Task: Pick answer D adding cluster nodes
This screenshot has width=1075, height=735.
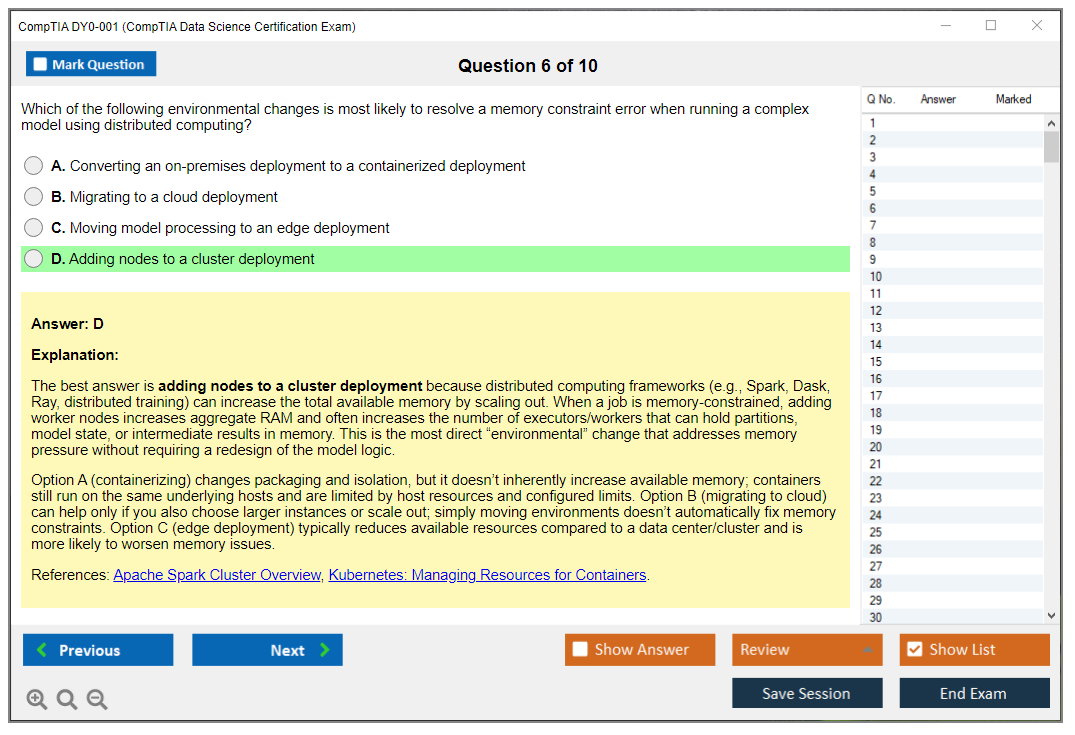Action: [34, 259]
